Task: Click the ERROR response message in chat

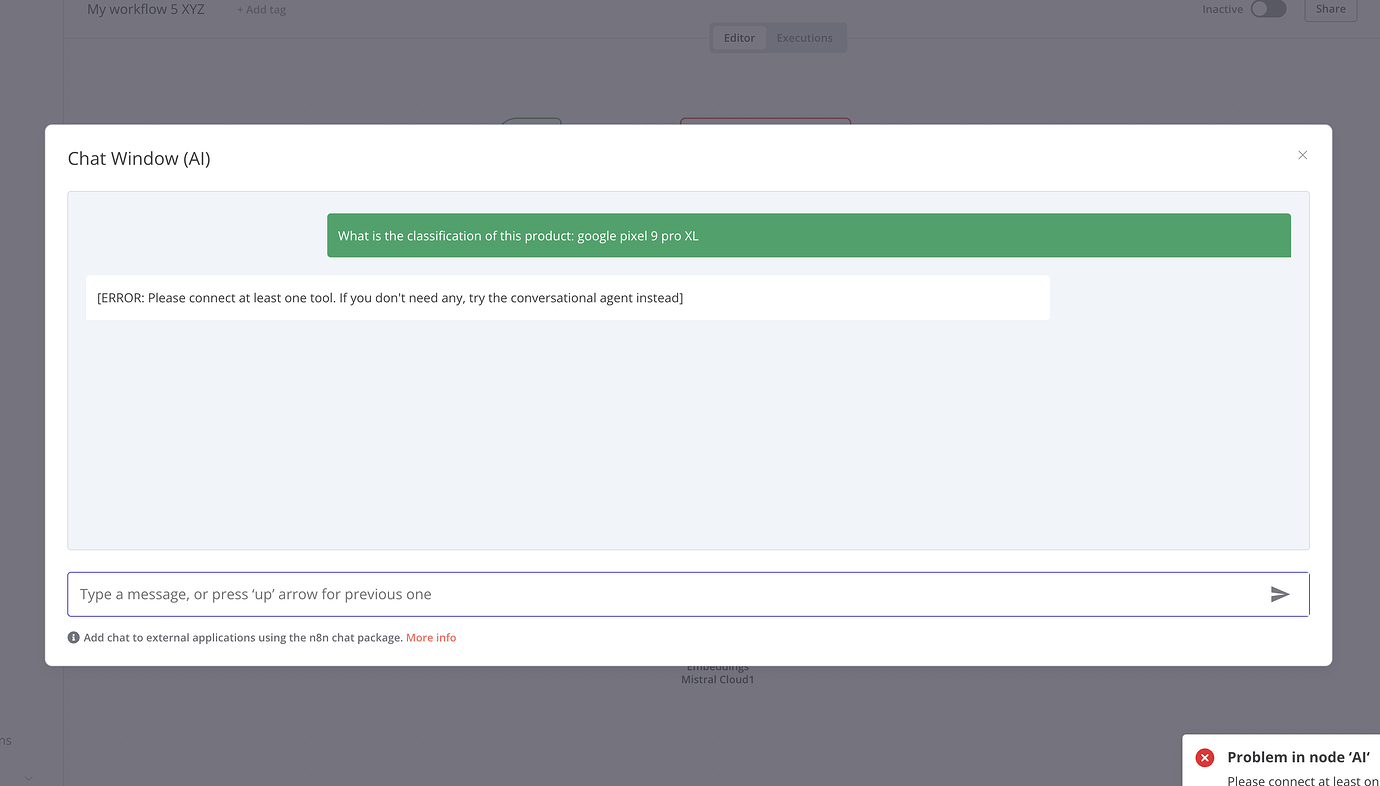Action: (x=567, y=298)
